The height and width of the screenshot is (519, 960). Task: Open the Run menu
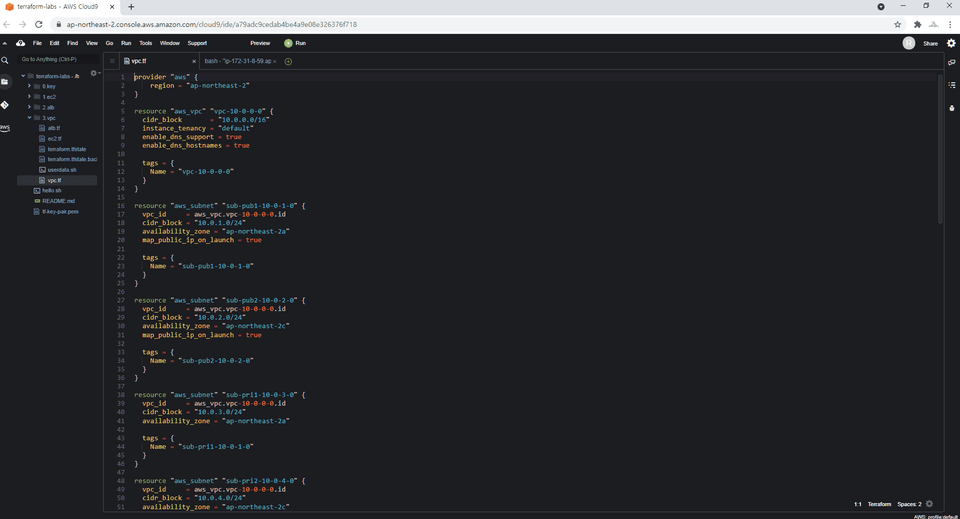126,43
